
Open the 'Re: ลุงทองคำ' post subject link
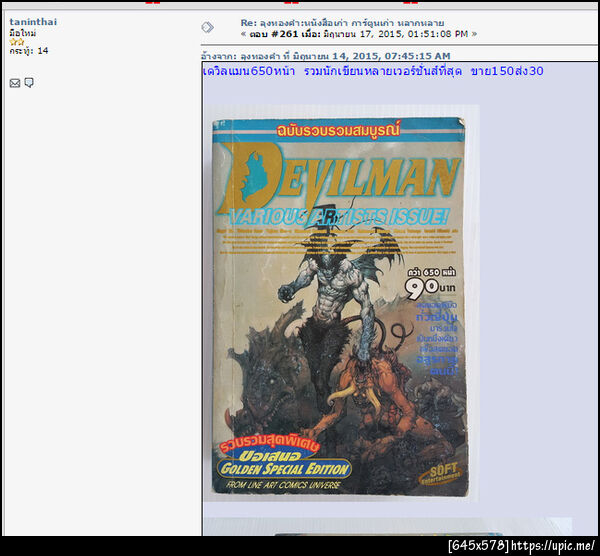coord(342,23)
